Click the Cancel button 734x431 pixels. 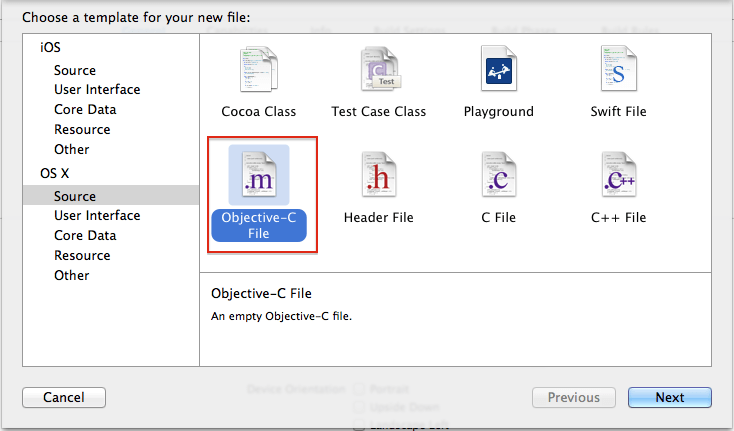(x=64, y=397)
